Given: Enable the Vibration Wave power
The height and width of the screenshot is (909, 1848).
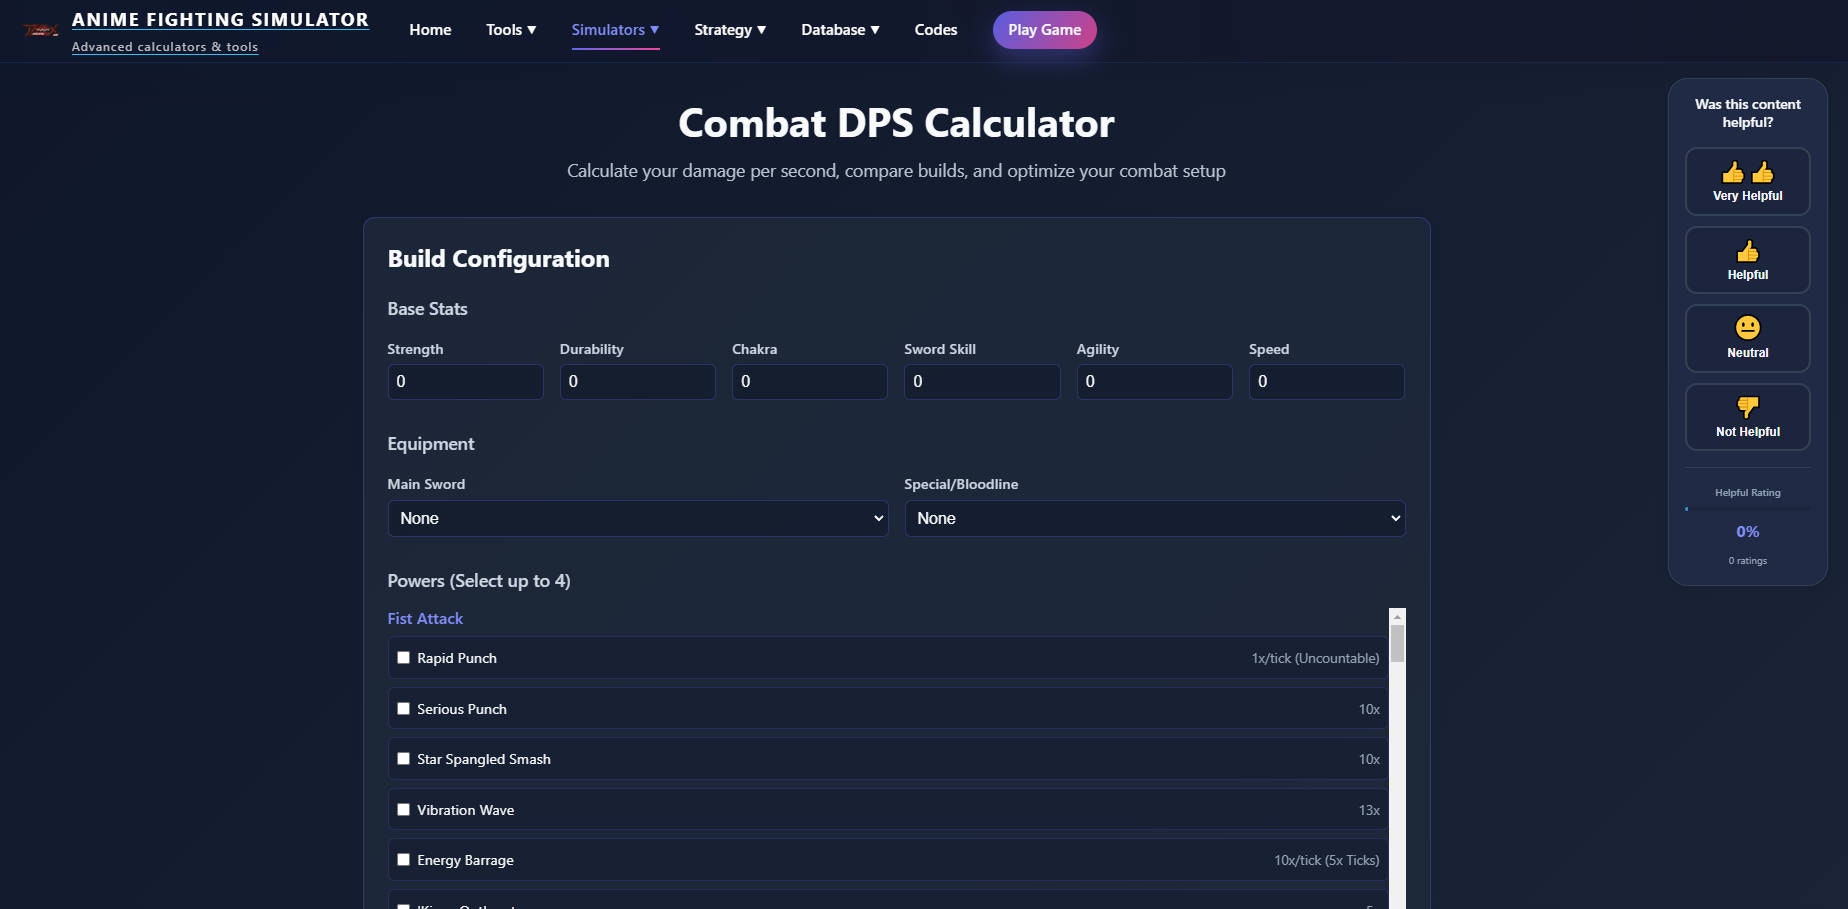Looking at the screenshot, I should pos(403,809).
